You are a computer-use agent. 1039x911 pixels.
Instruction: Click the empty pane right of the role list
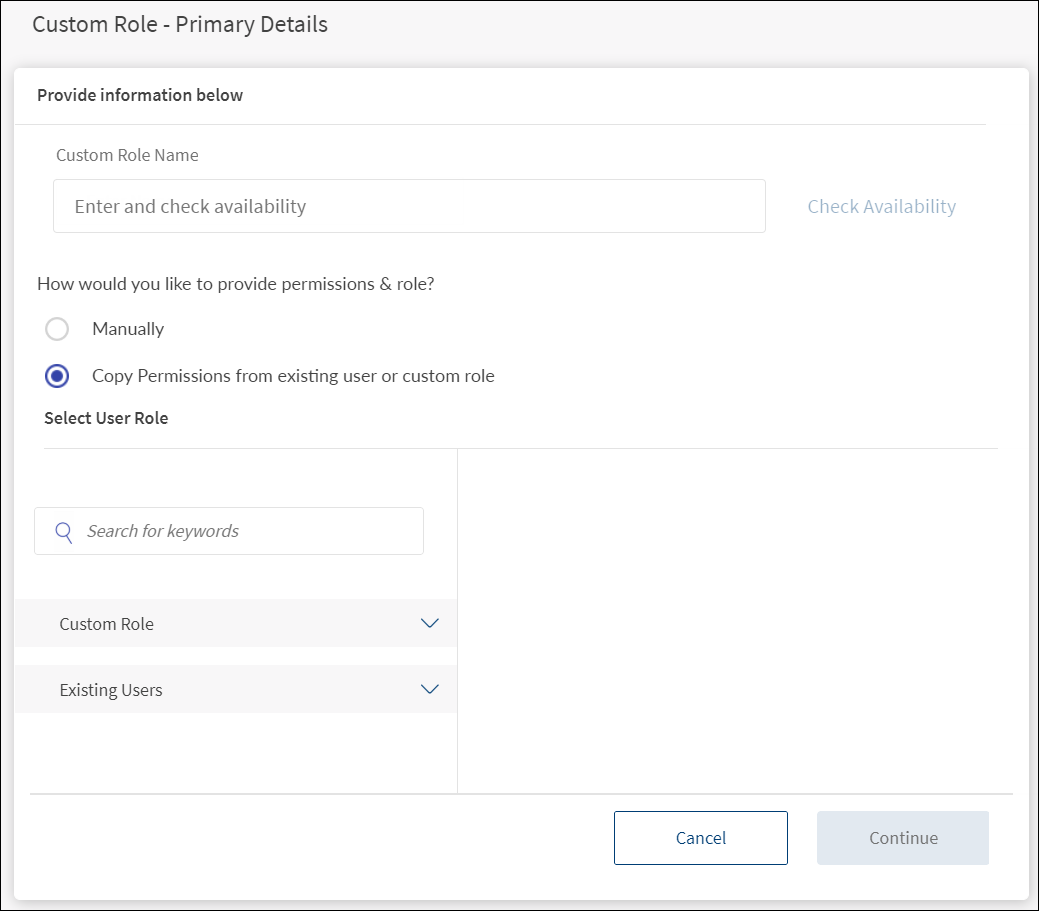click(727, 620)
